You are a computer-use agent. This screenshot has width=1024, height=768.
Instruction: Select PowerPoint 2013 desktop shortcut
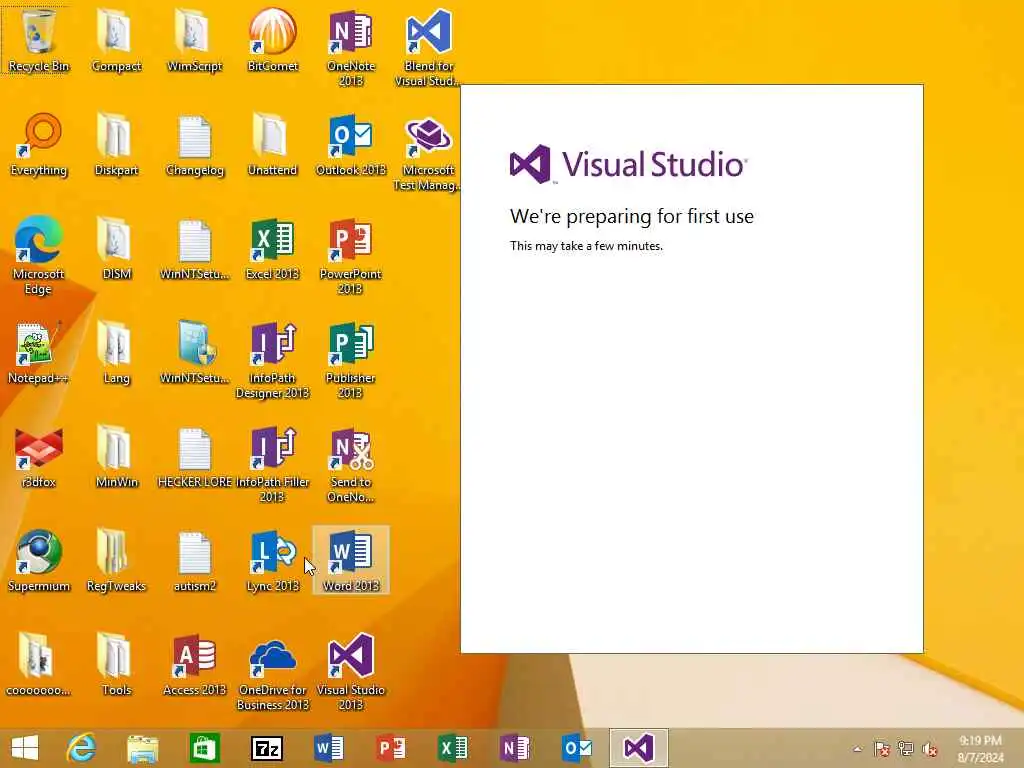pos(351,255)
